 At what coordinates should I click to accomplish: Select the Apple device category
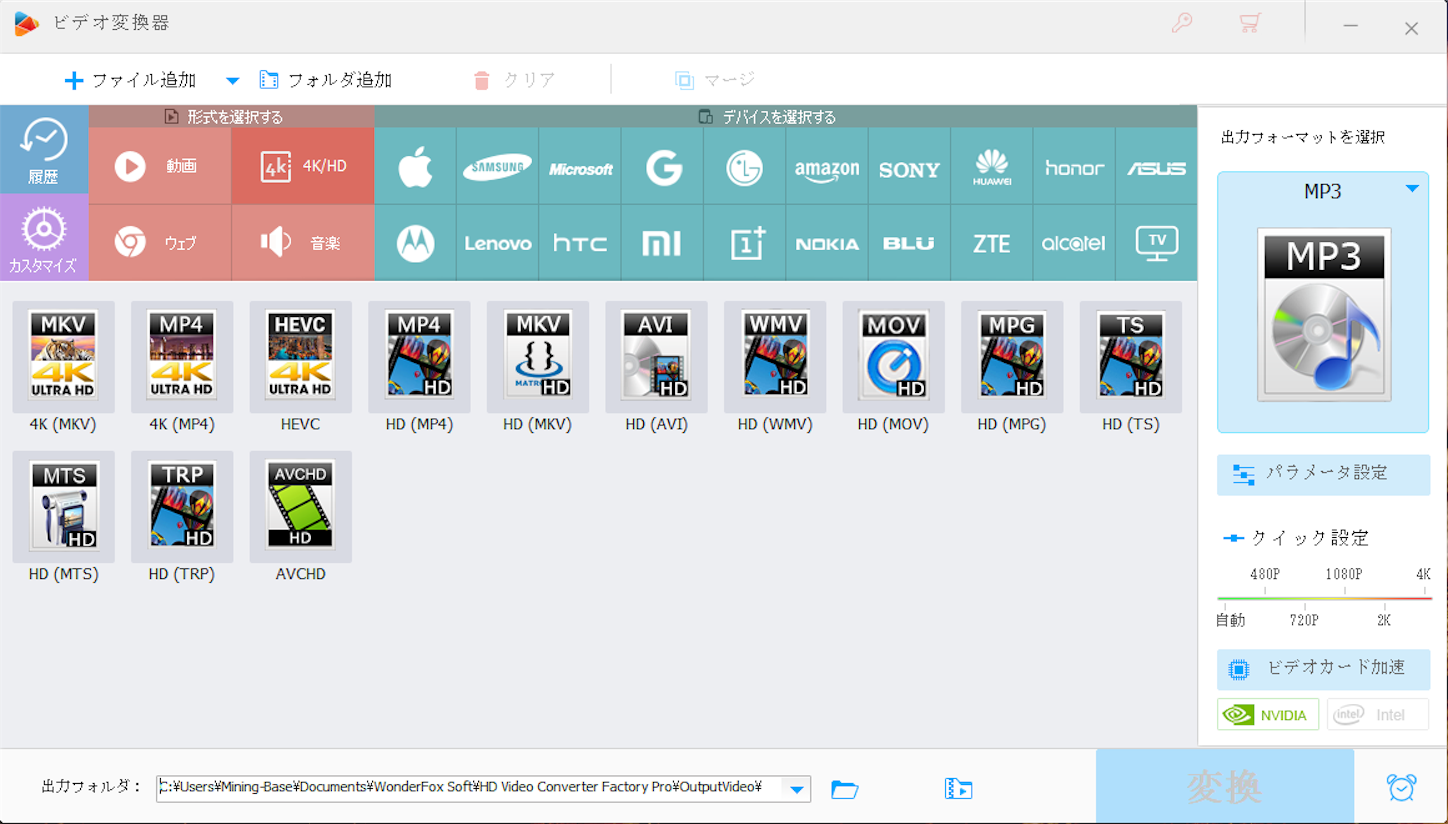(415, 166)
